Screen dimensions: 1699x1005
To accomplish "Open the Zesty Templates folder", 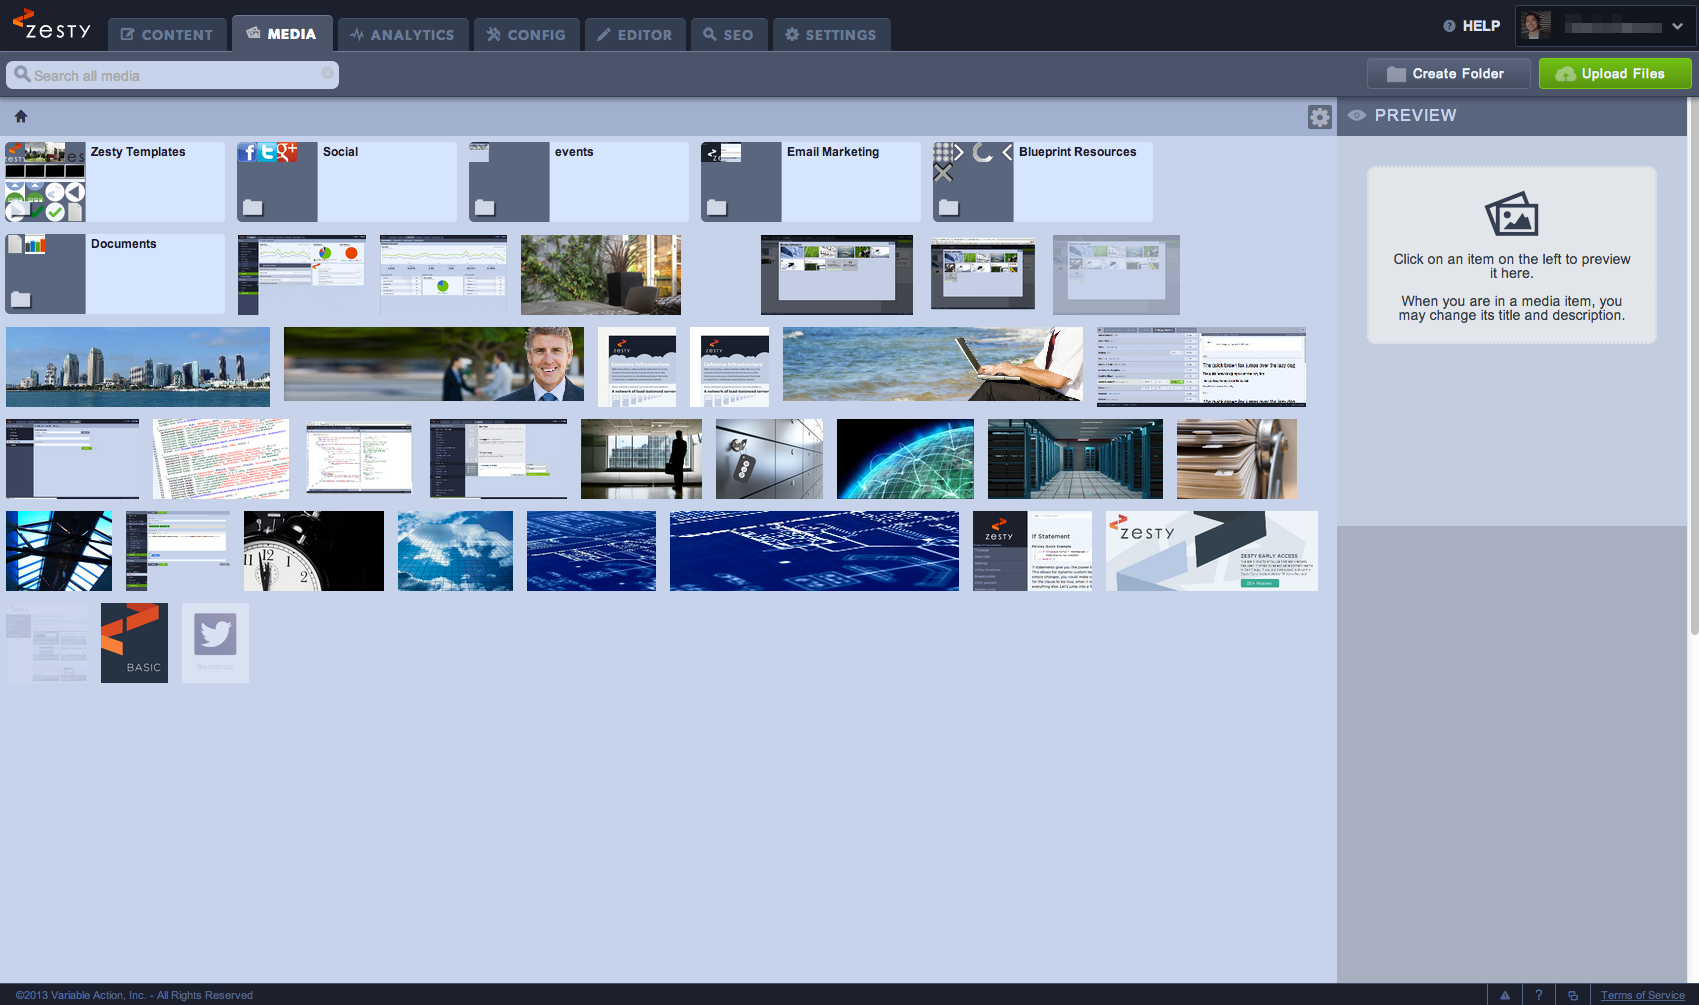I will 115,182.
